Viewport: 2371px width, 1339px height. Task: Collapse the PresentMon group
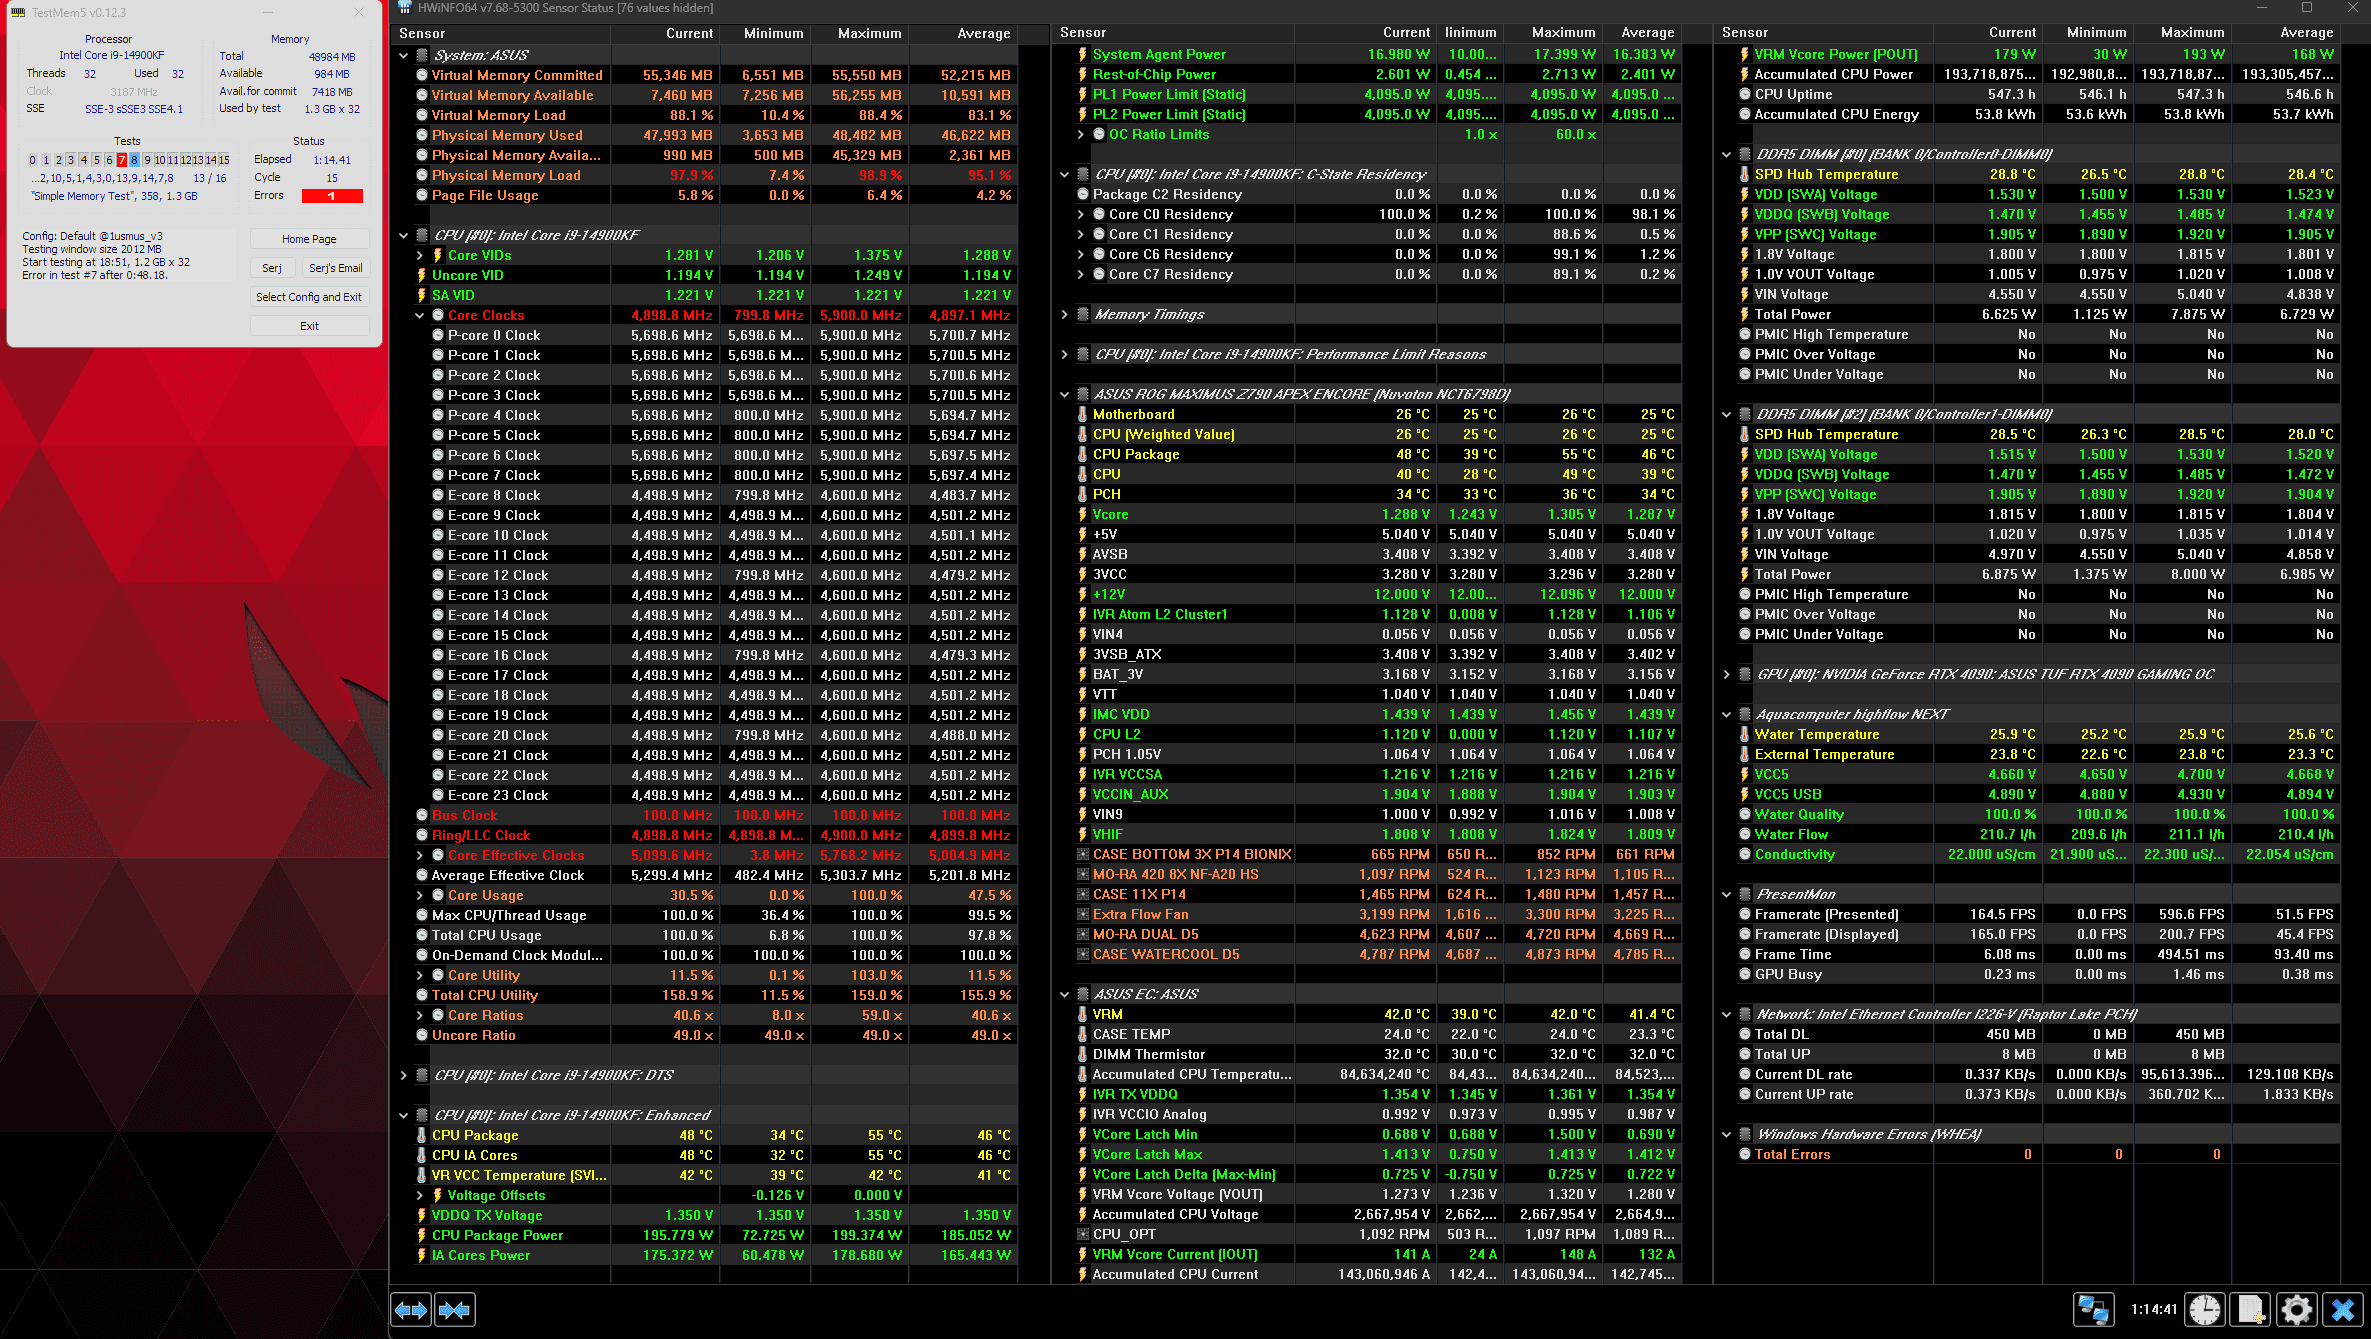1726,894
